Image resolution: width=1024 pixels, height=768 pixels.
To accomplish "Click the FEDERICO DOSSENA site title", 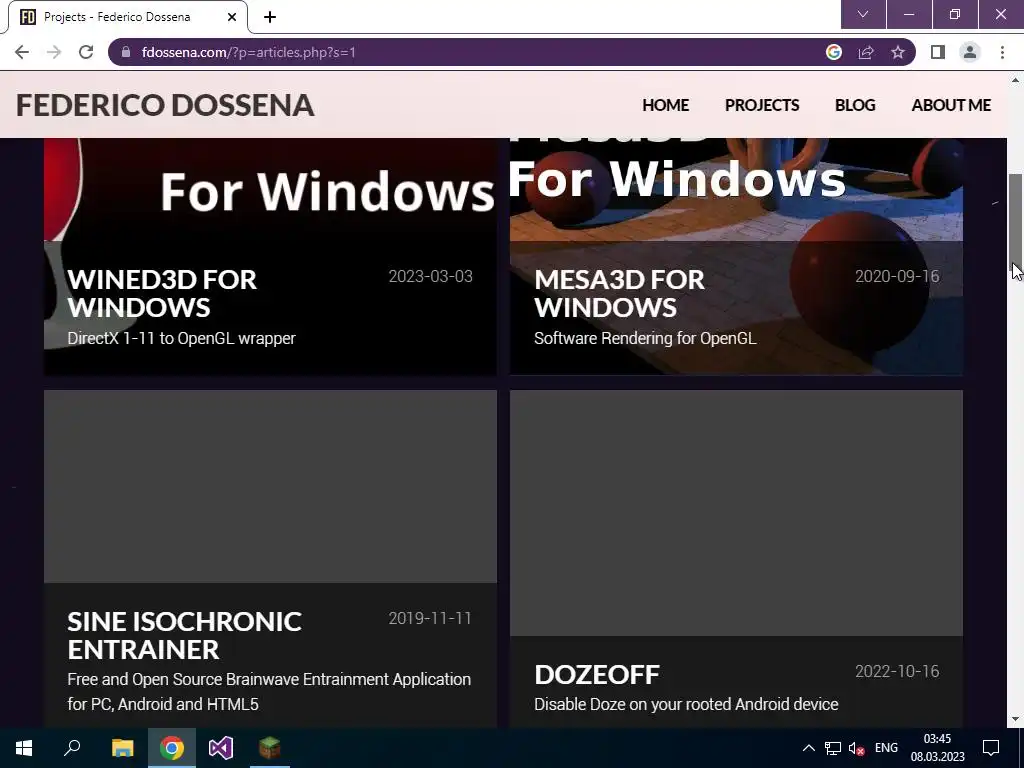I will 165,105.
